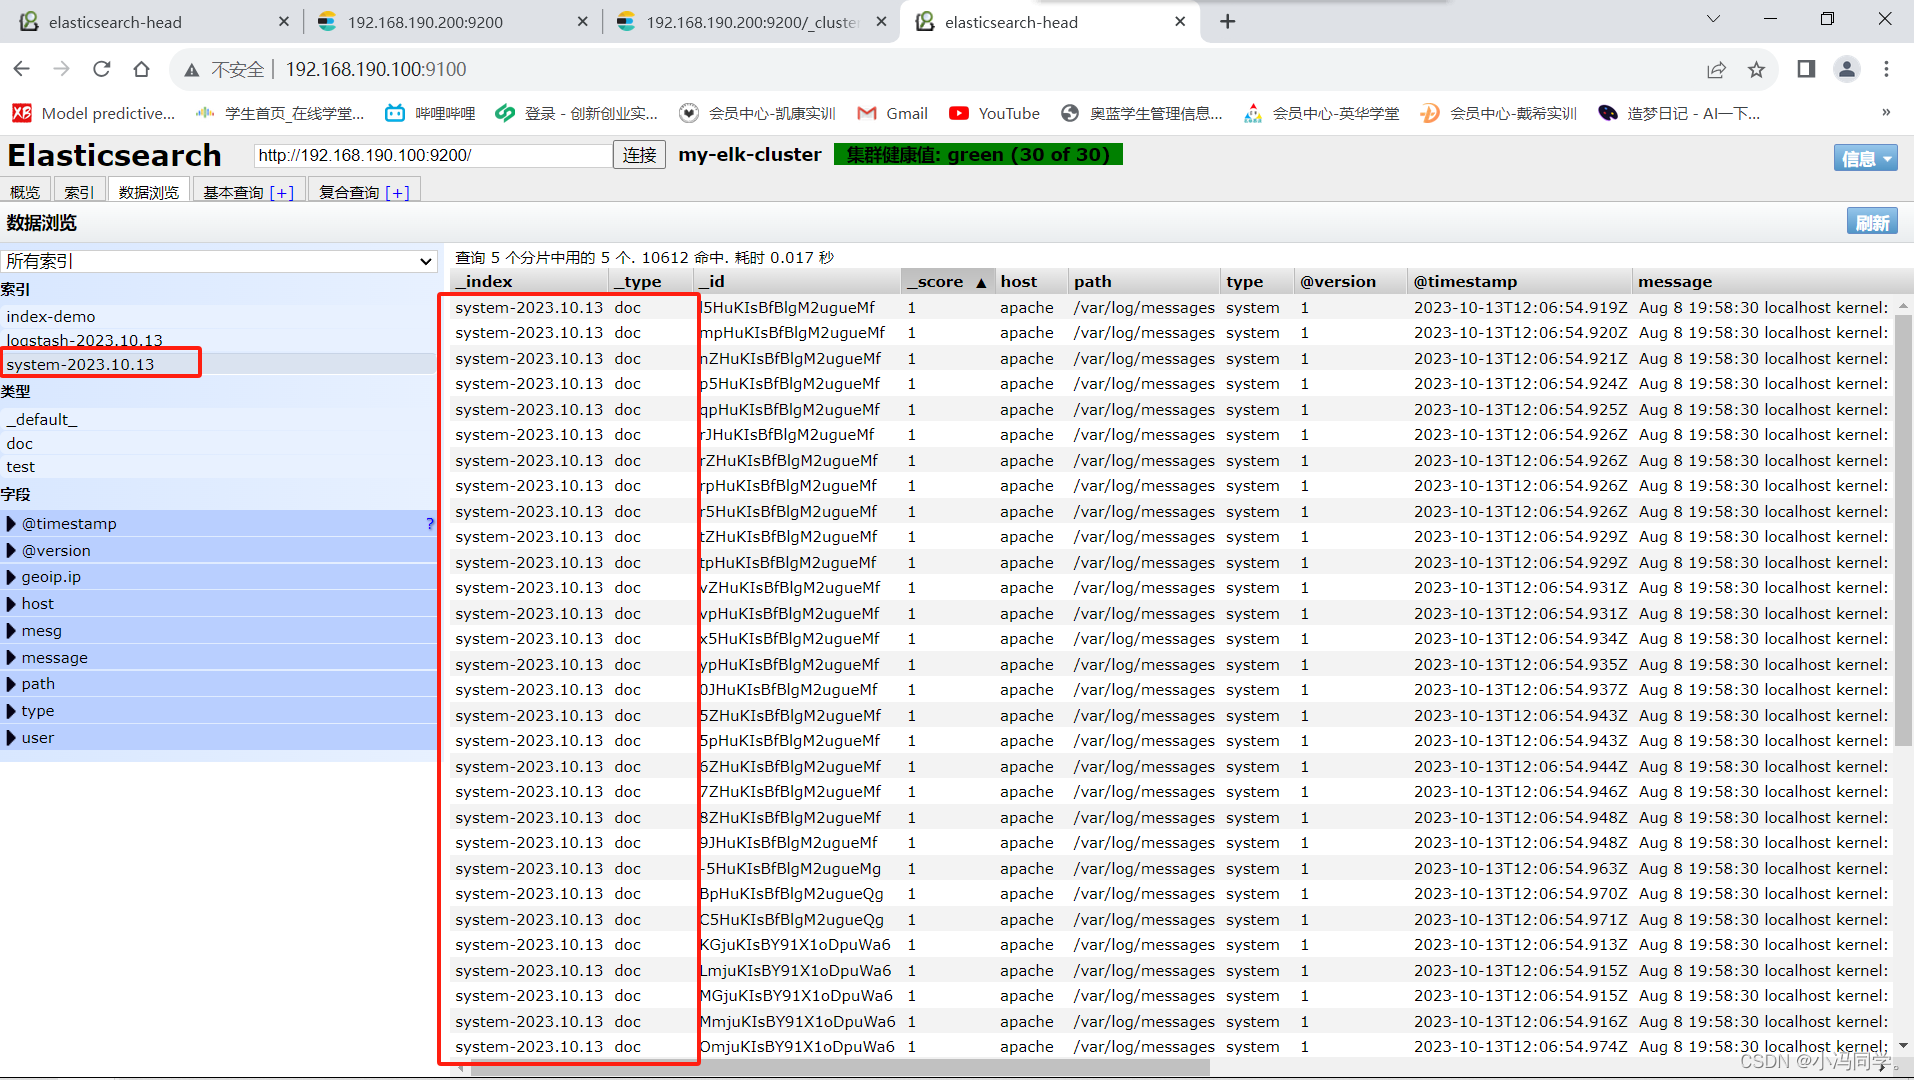Click the help question mark beside @timestamp

pos(430,523)
